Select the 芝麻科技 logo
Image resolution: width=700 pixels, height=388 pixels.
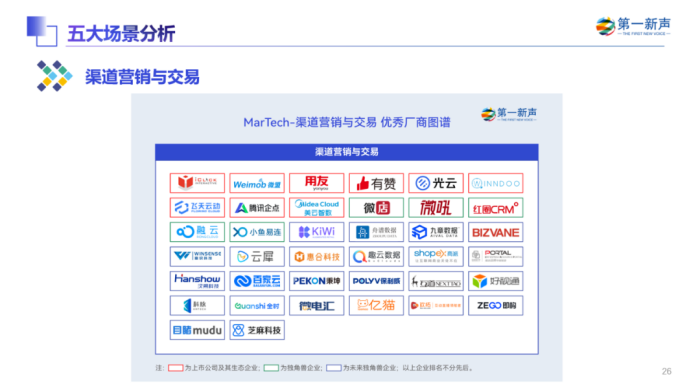[x=257, y=330]
